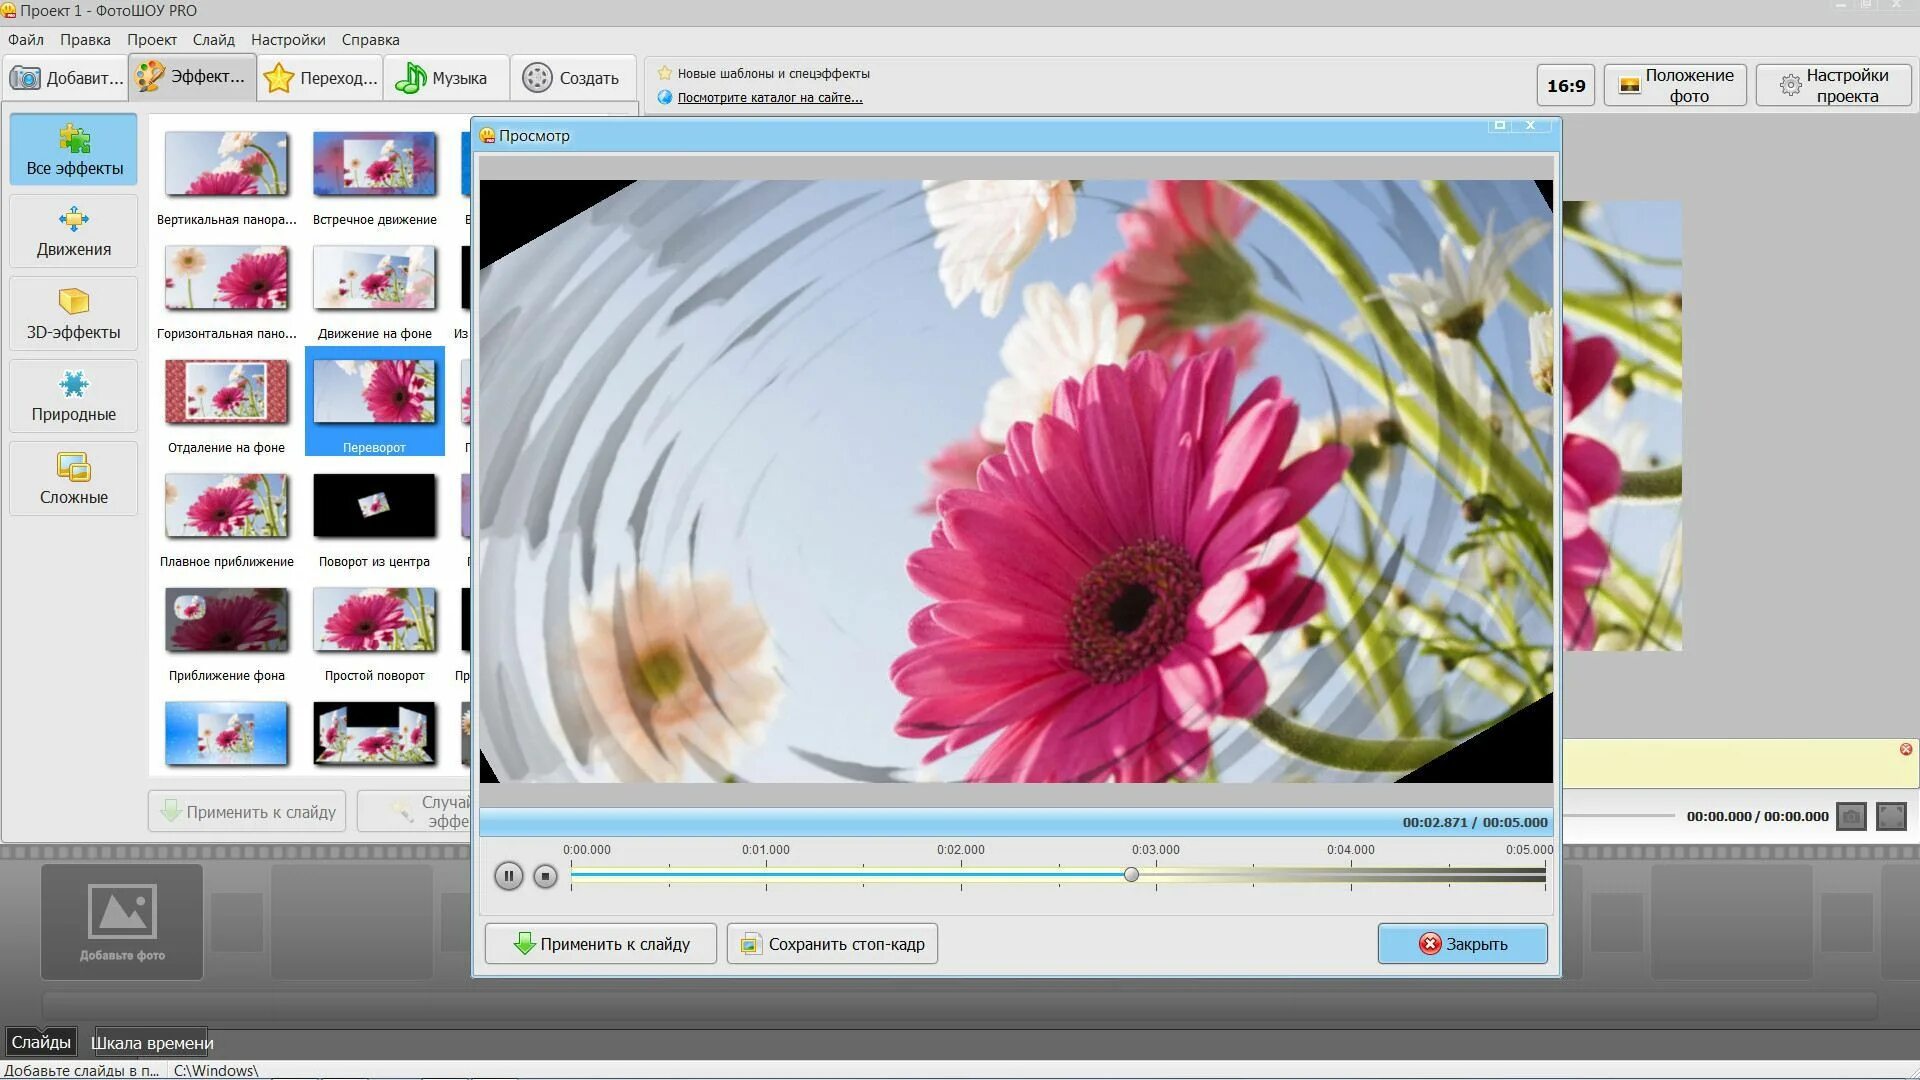The width and height of the screenshot is (1920, 1080).
Task: Click the preview timeline slider handle
Action: [1131, 875]
